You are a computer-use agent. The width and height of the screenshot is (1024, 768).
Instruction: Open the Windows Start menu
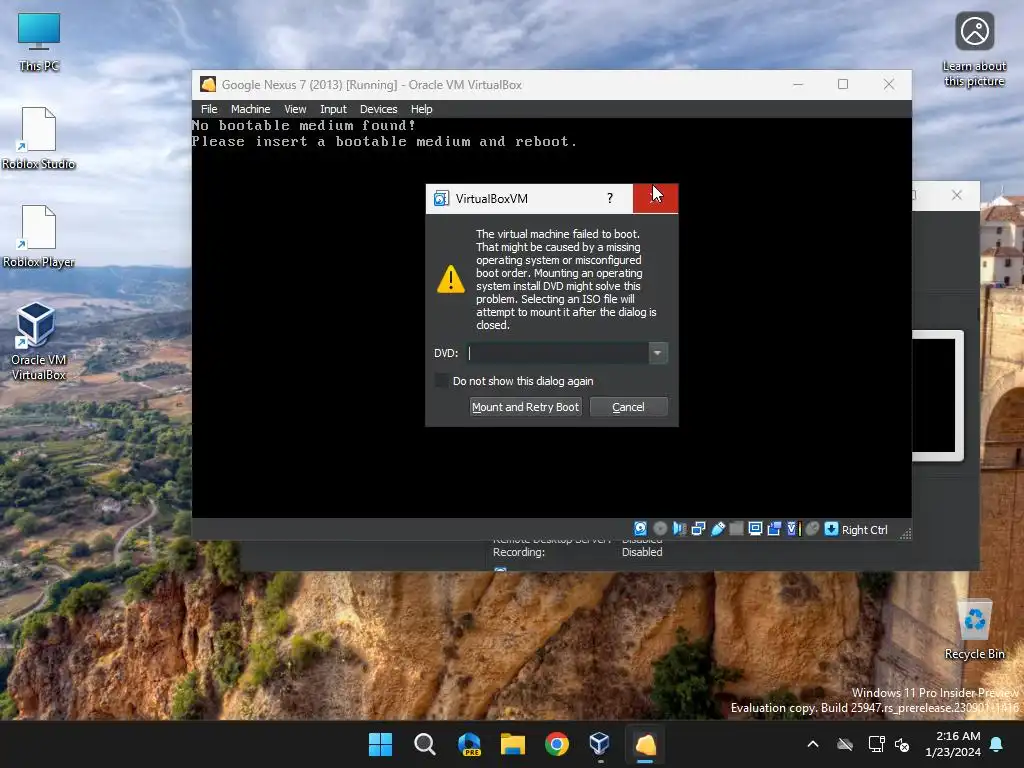380,744
